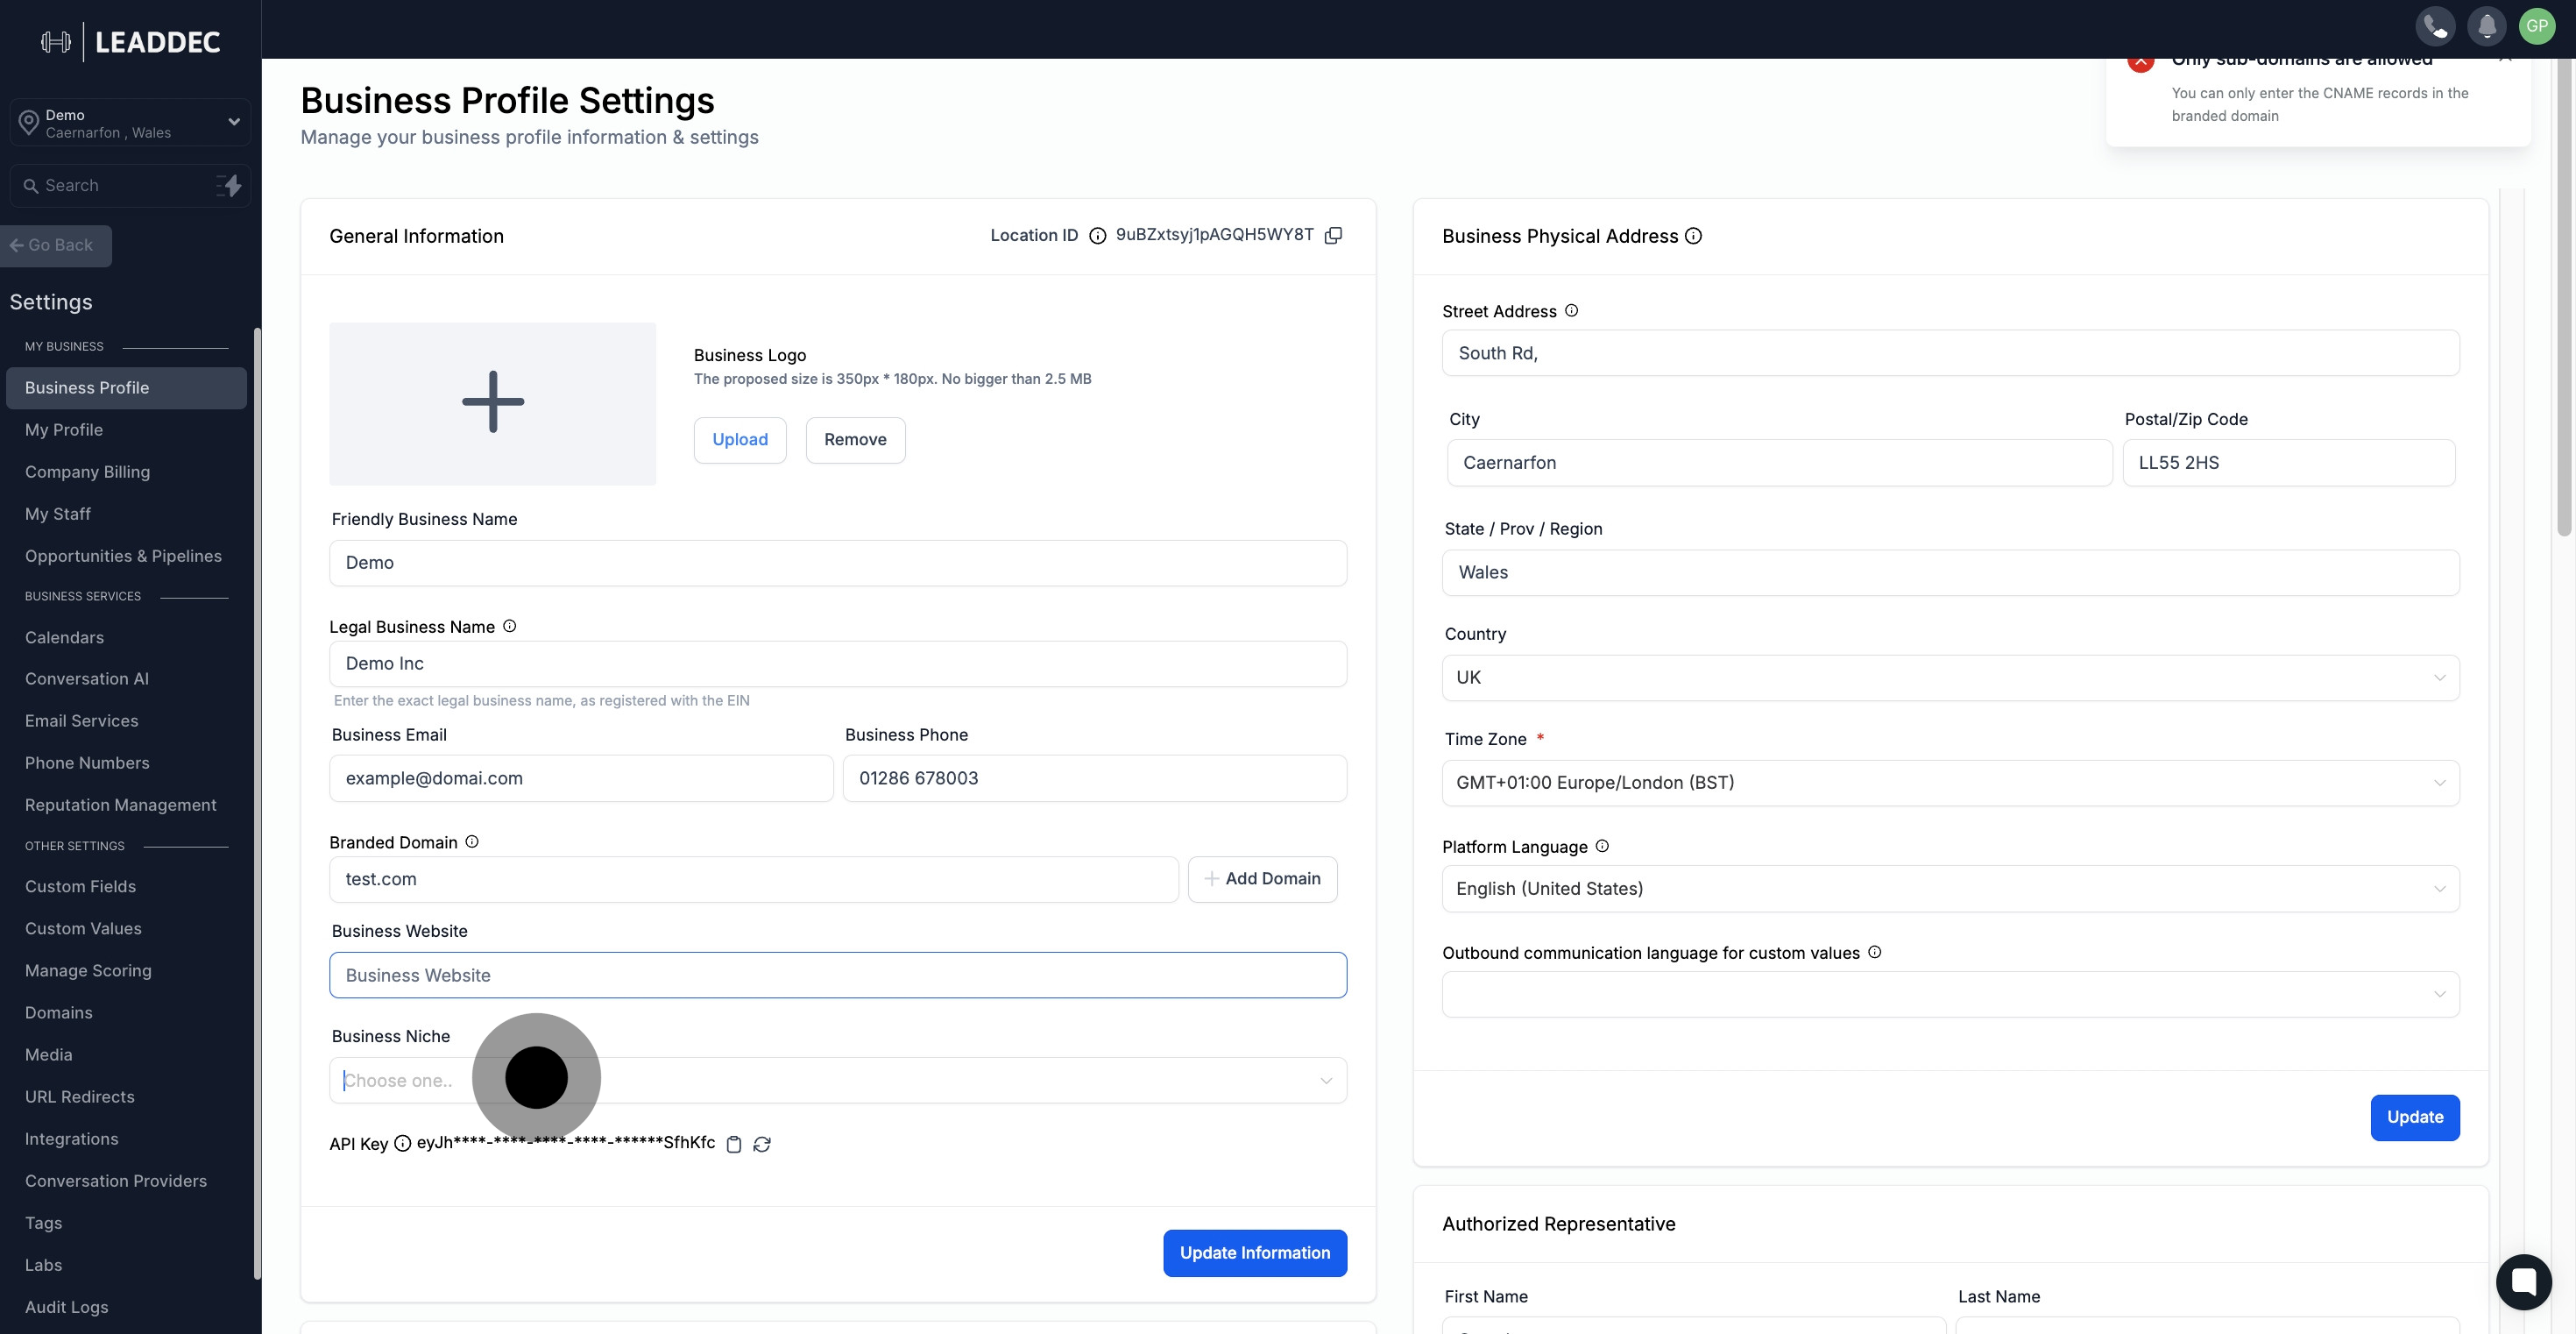Open Reputation Management settings
2576x1334 pixels.
[x=120, y=805]
